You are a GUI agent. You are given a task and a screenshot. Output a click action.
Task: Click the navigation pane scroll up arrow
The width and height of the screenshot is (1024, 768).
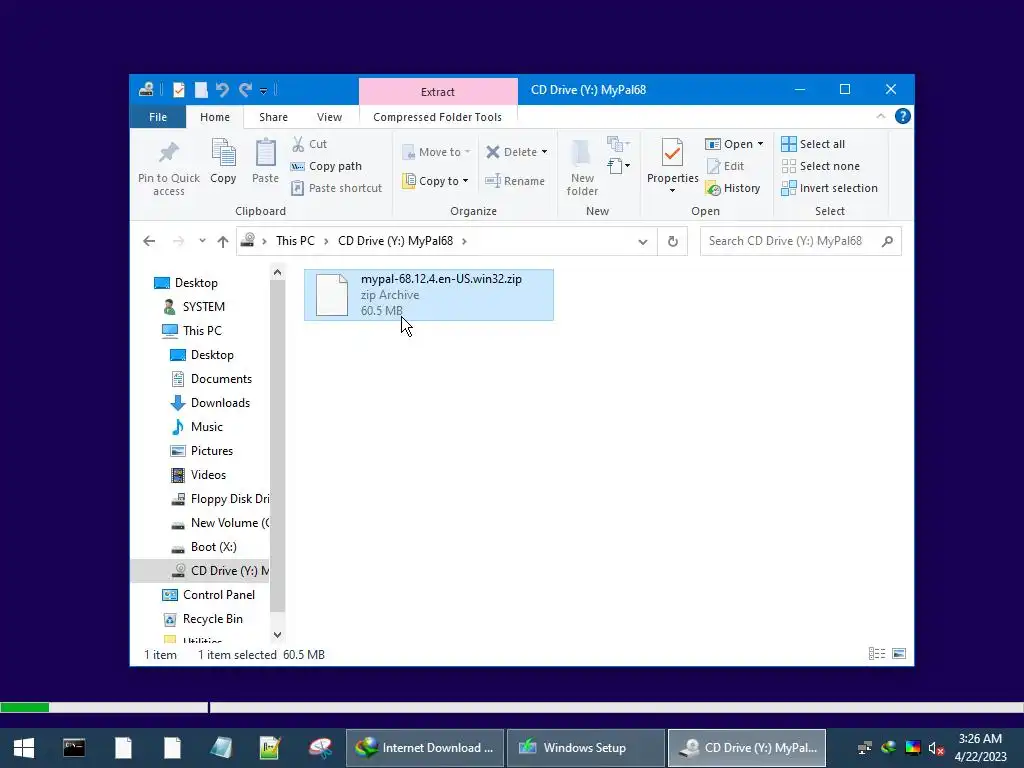click(278, 272)
